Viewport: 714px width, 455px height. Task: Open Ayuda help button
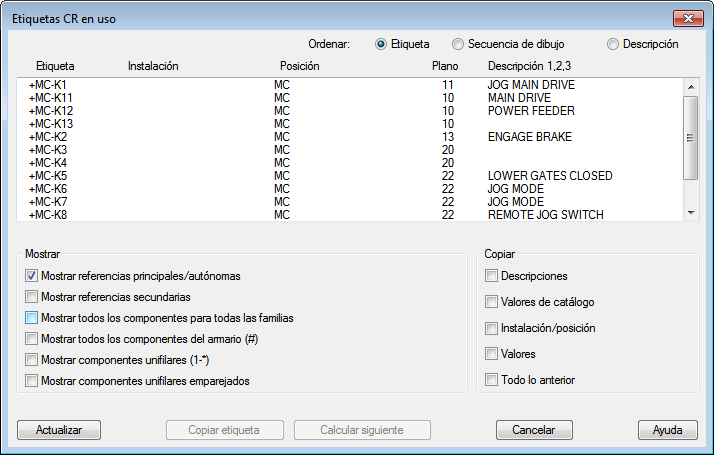667,430
